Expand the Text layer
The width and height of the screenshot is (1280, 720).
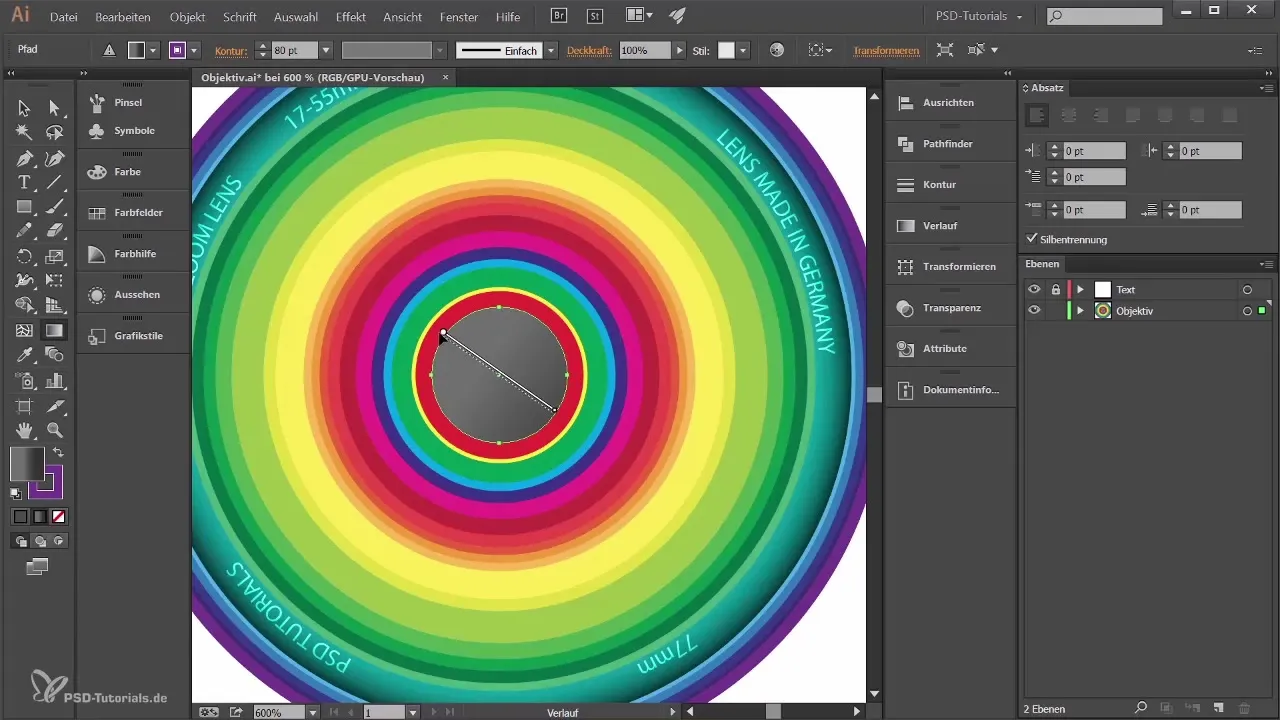click(1080, 290)
